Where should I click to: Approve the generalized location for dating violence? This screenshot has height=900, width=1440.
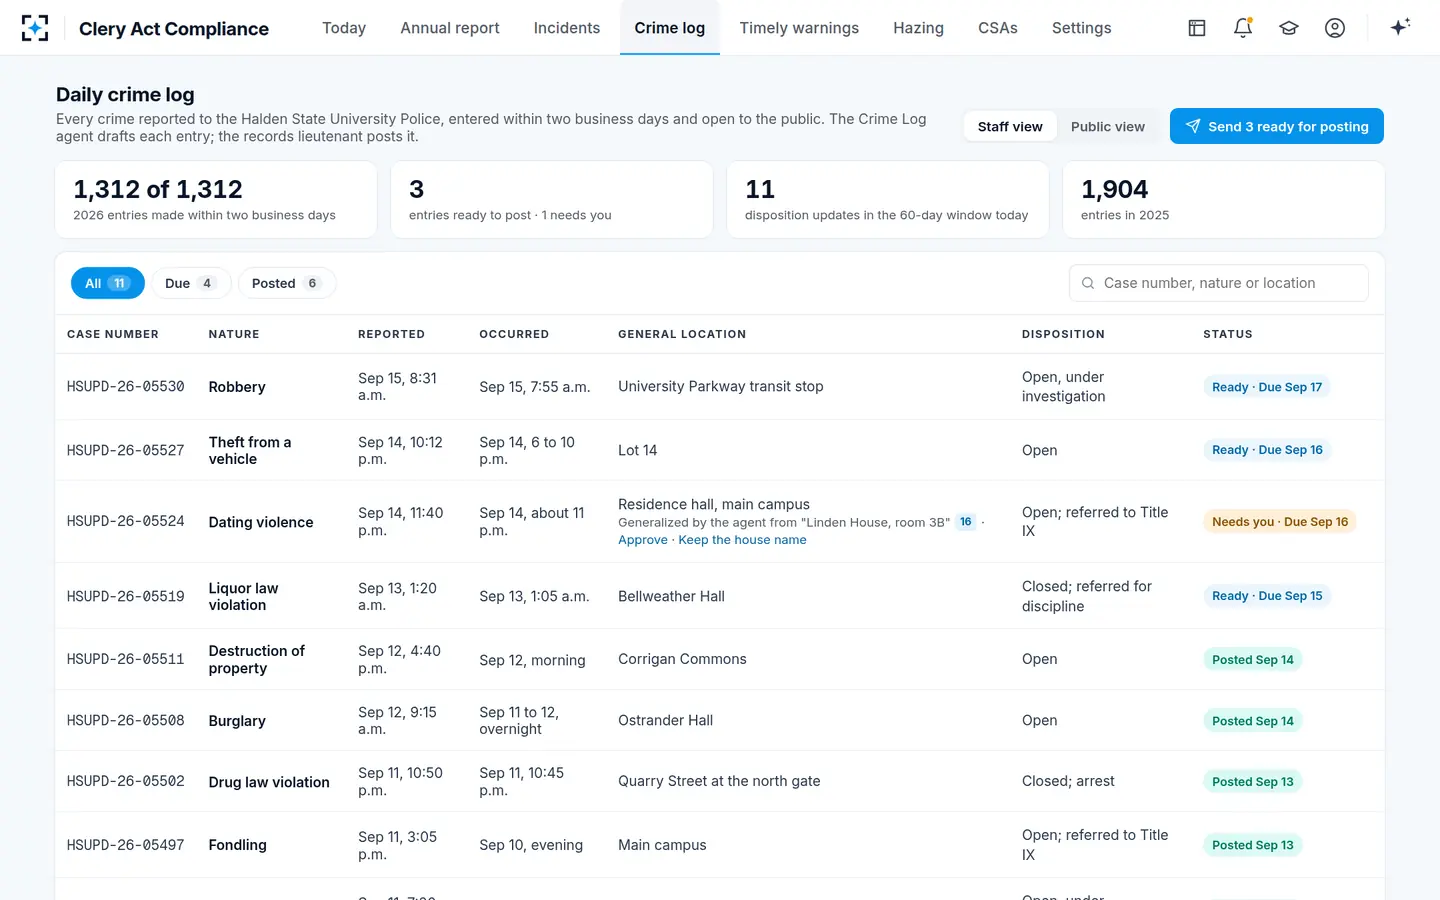[x=643, y=540]
